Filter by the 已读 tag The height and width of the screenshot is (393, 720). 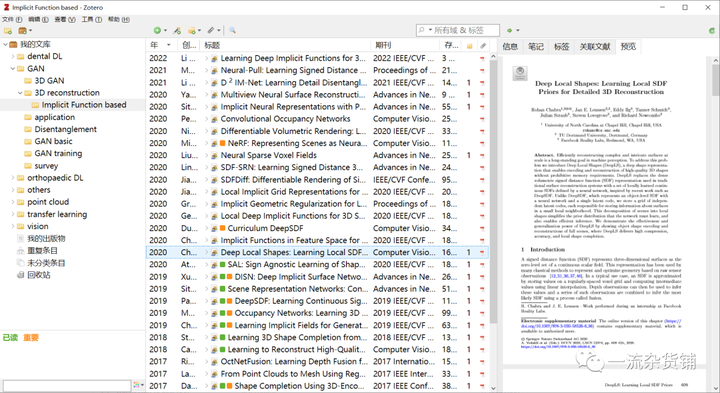10,338
